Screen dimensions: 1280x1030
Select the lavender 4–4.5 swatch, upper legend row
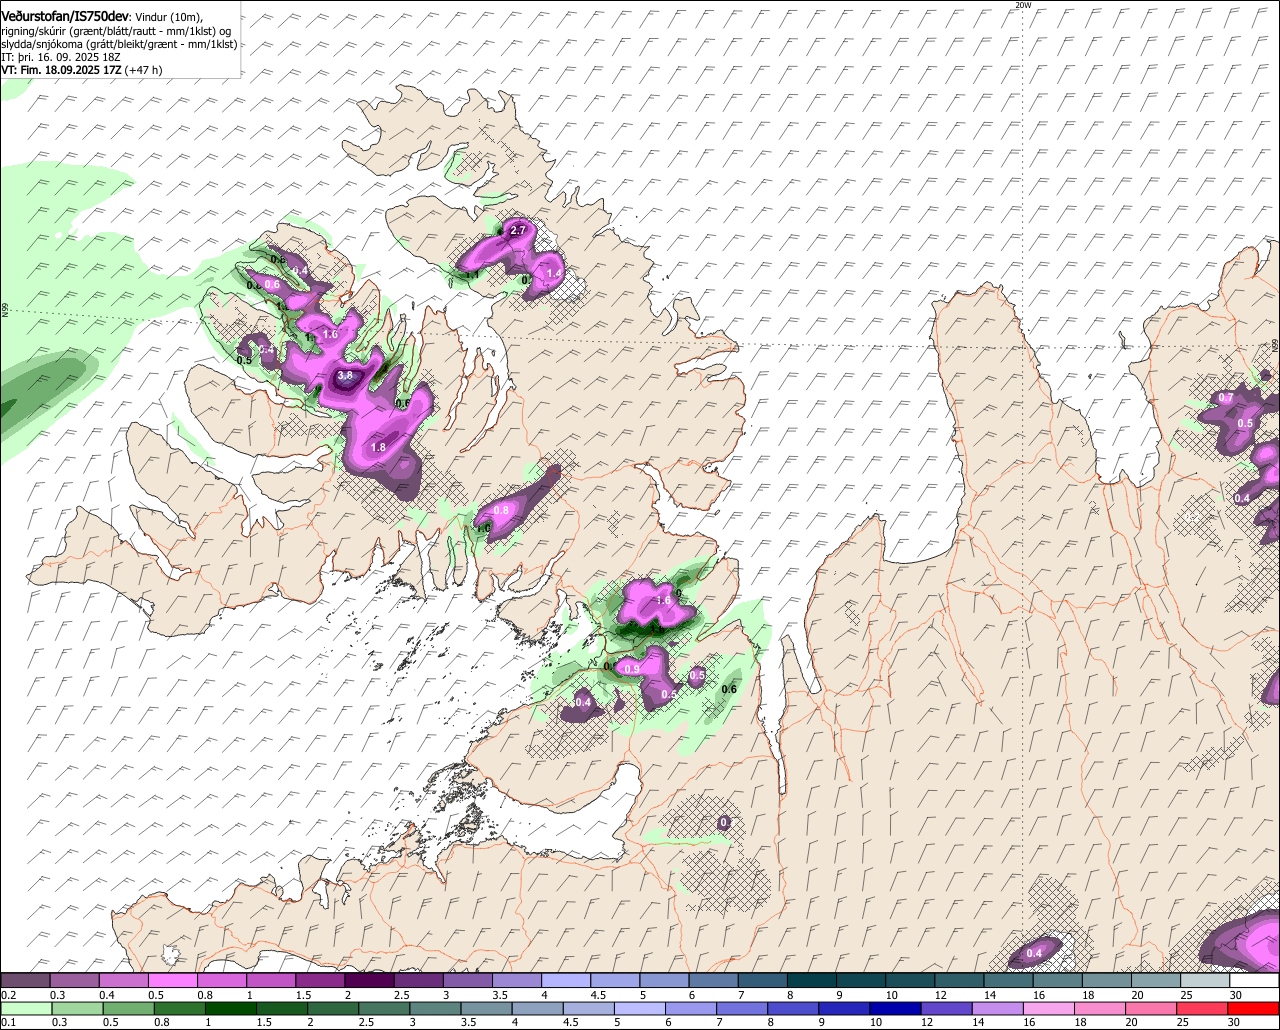click(566, 980)
